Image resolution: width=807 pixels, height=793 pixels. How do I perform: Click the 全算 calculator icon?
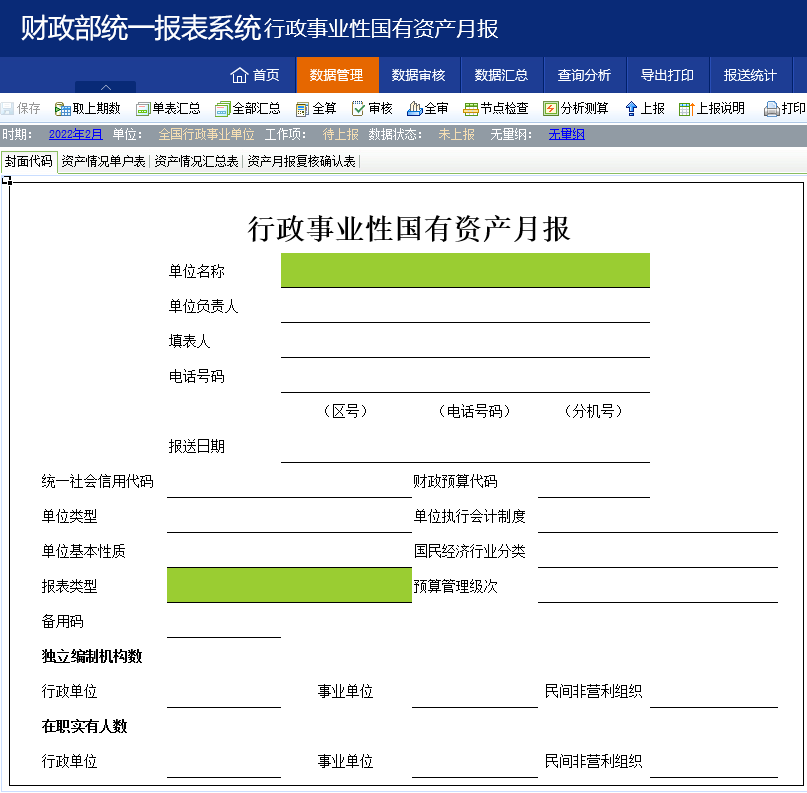coord(302,109)
